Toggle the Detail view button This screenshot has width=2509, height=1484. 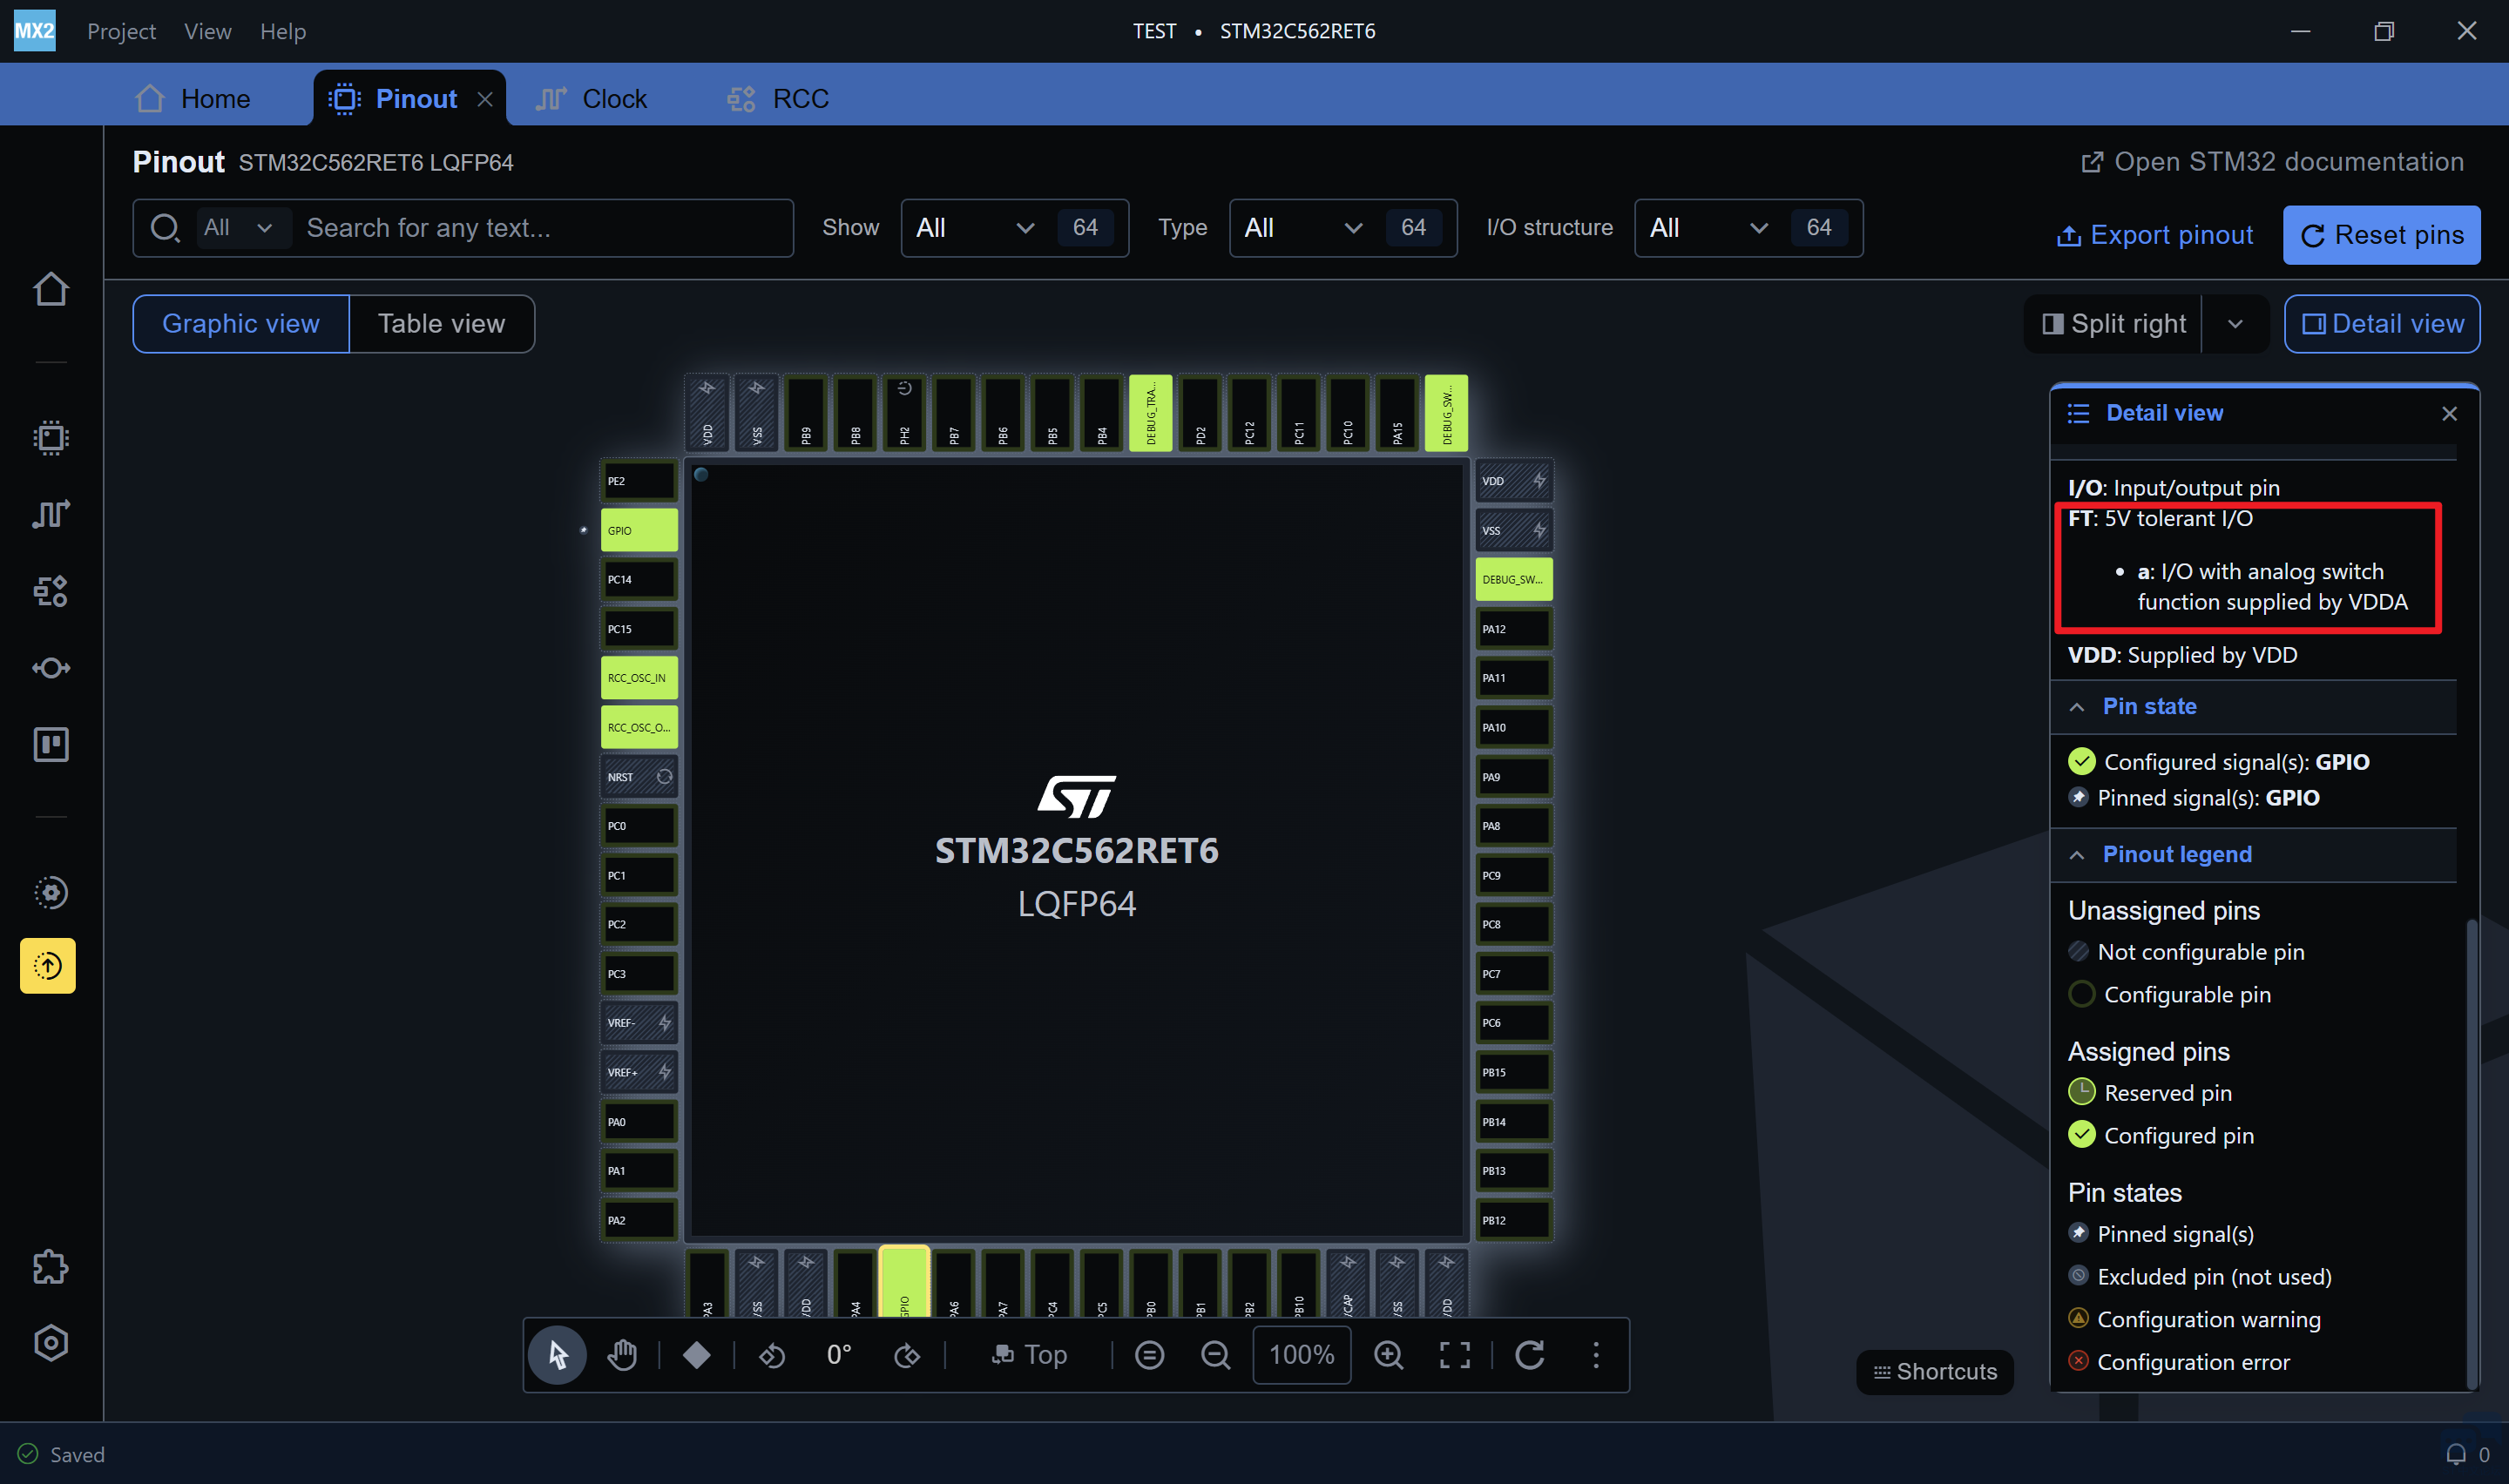click(2382, 324)
